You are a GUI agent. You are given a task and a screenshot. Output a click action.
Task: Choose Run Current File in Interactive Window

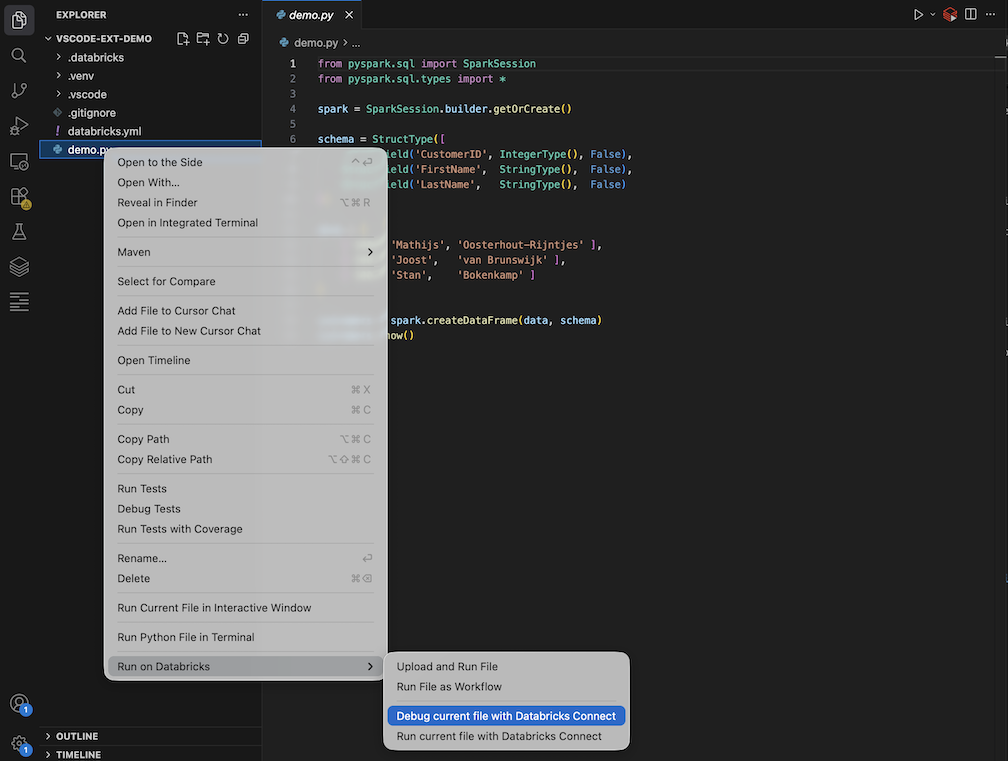coord(245,608)
